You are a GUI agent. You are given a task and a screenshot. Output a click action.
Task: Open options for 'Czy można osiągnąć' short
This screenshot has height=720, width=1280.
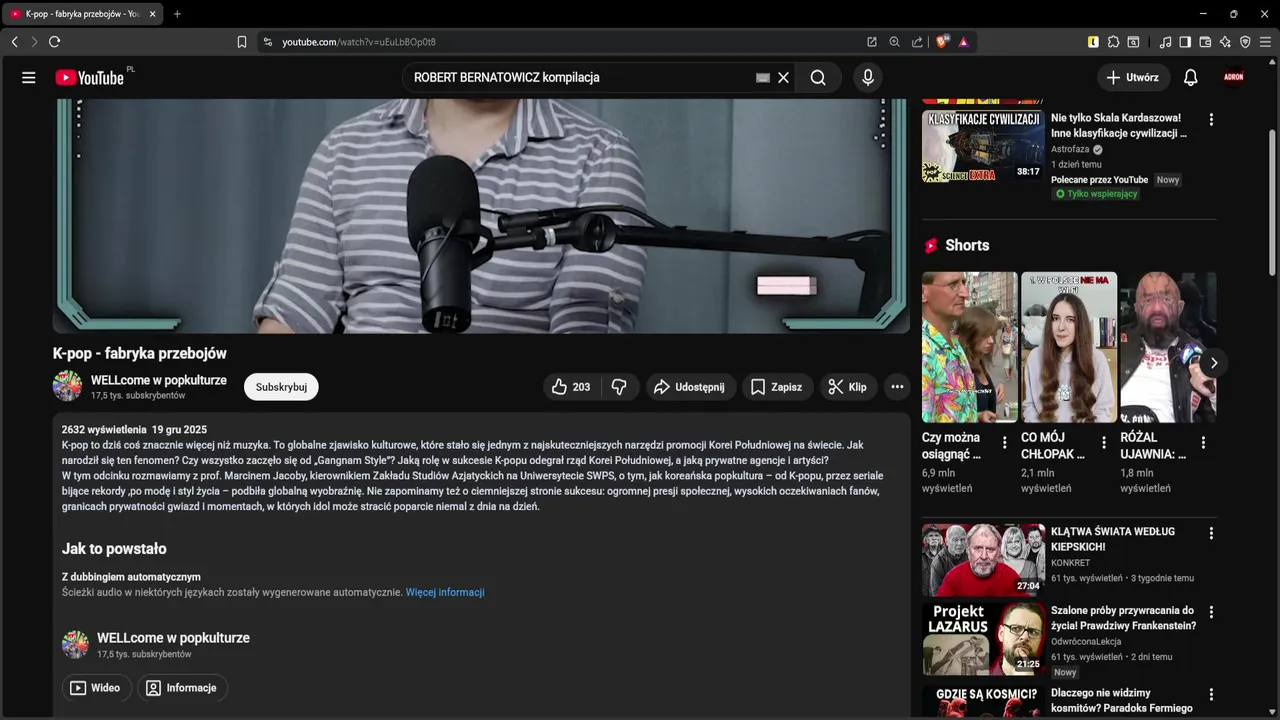(x=1005, y=442)
